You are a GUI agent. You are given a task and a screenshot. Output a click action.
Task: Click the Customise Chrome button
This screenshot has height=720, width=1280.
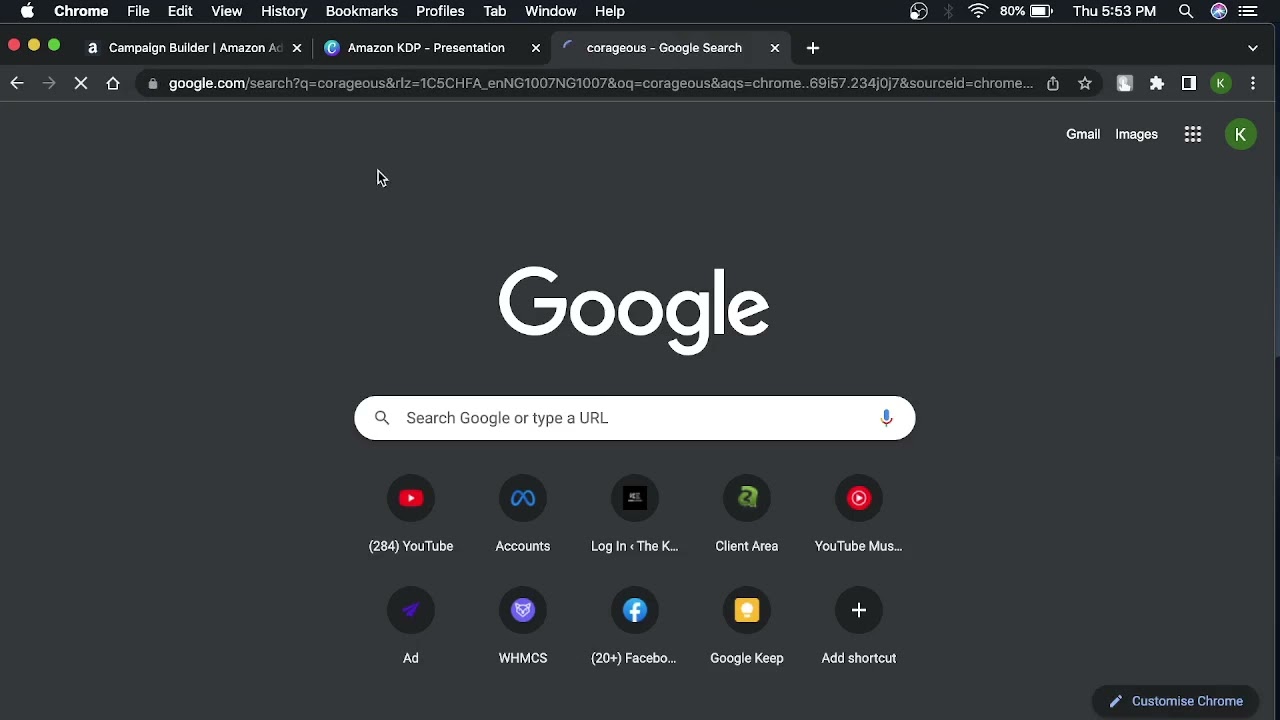tap(1176, 701)
